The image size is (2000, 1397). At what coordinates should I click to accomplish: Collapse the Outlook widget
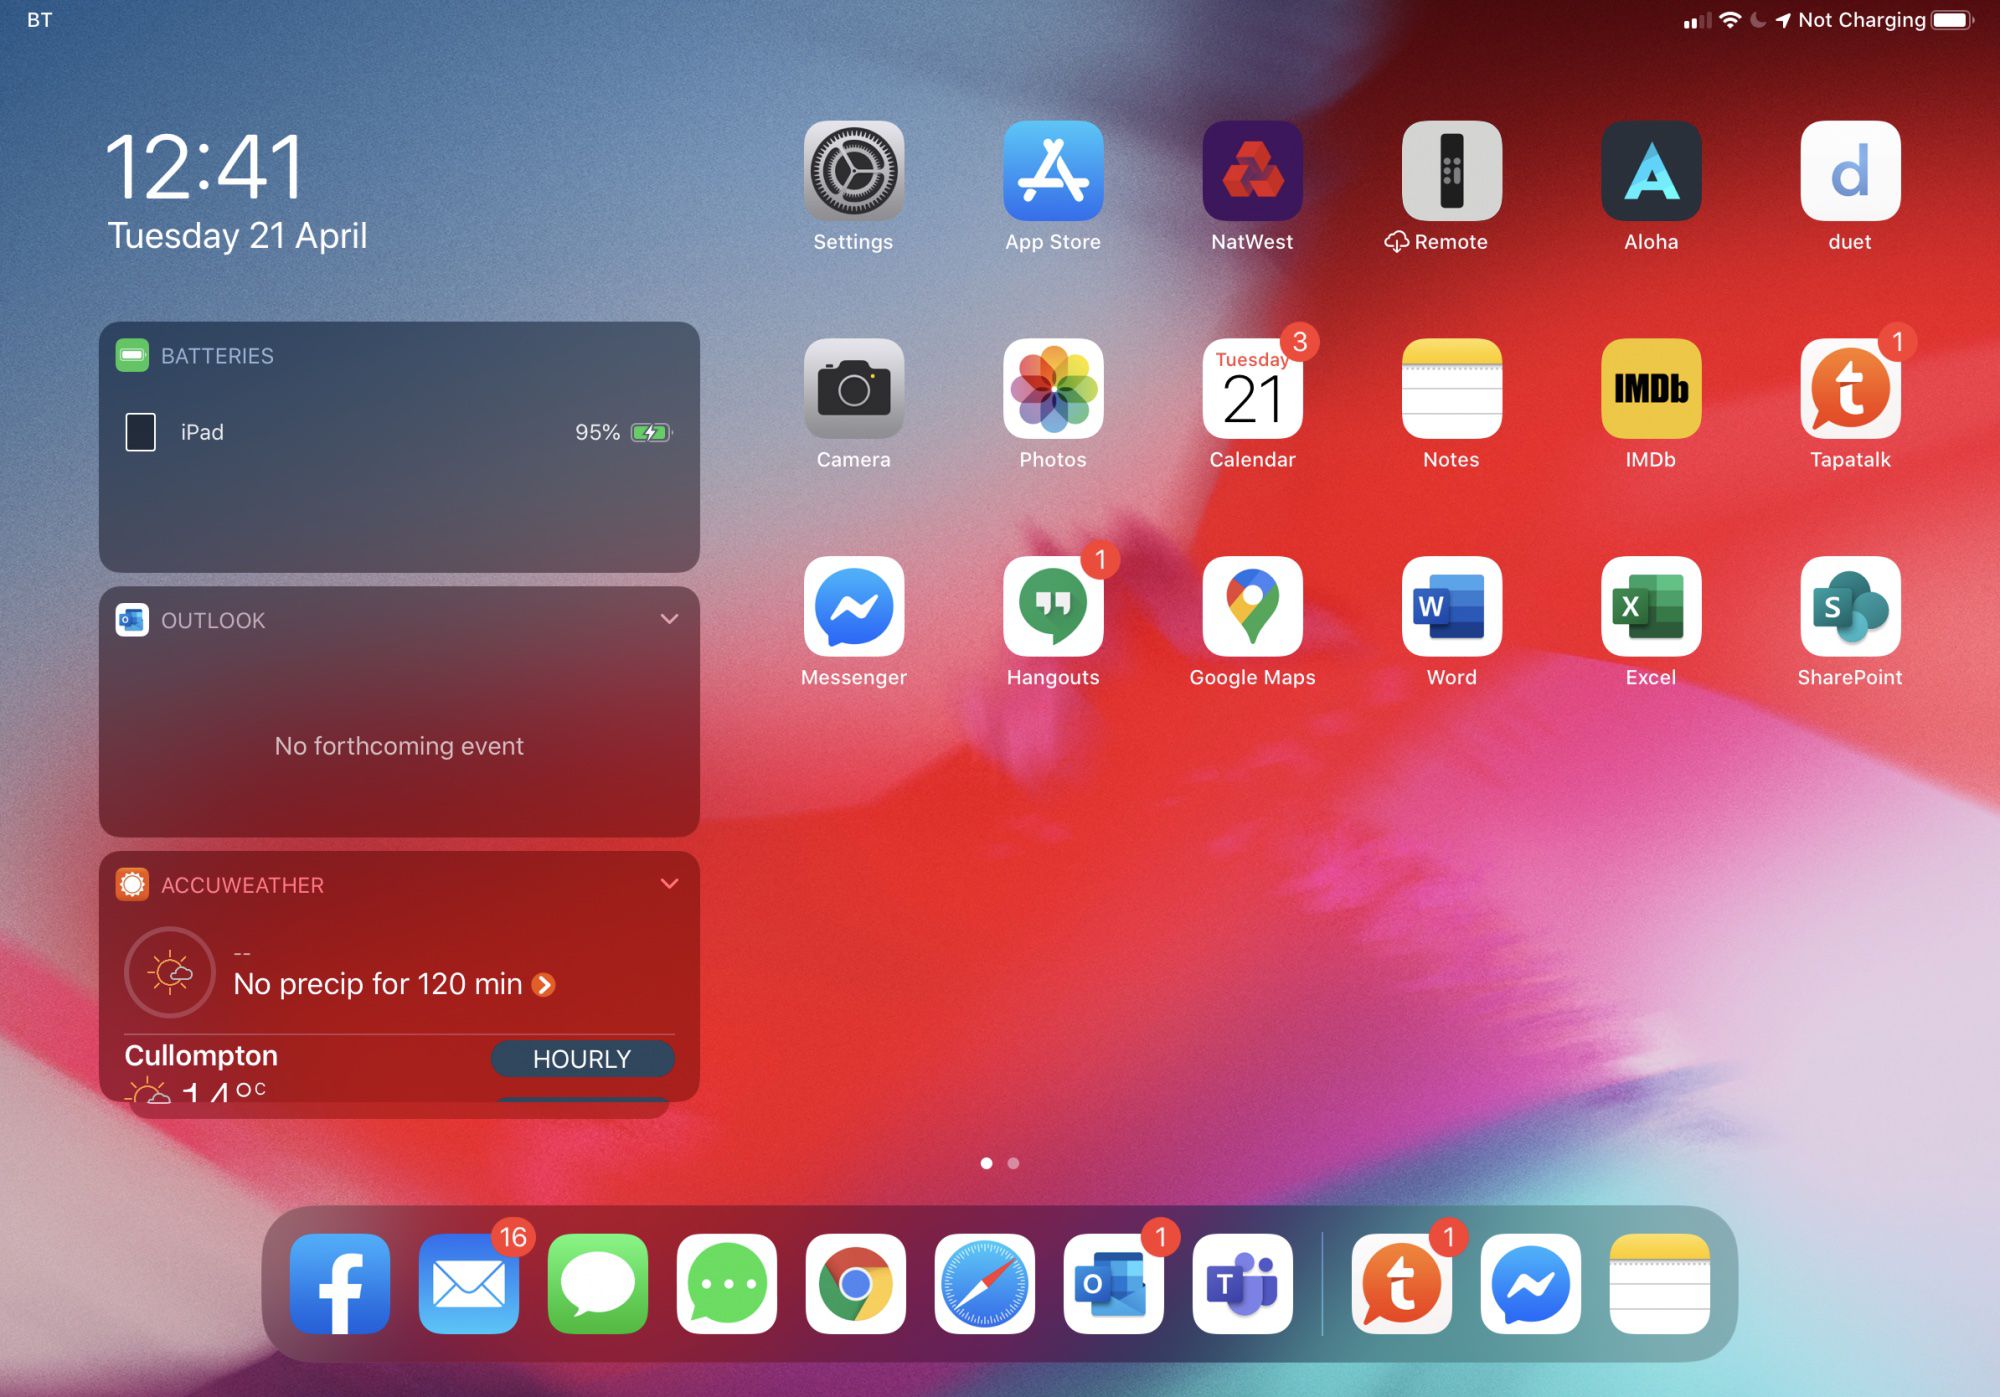670,620
